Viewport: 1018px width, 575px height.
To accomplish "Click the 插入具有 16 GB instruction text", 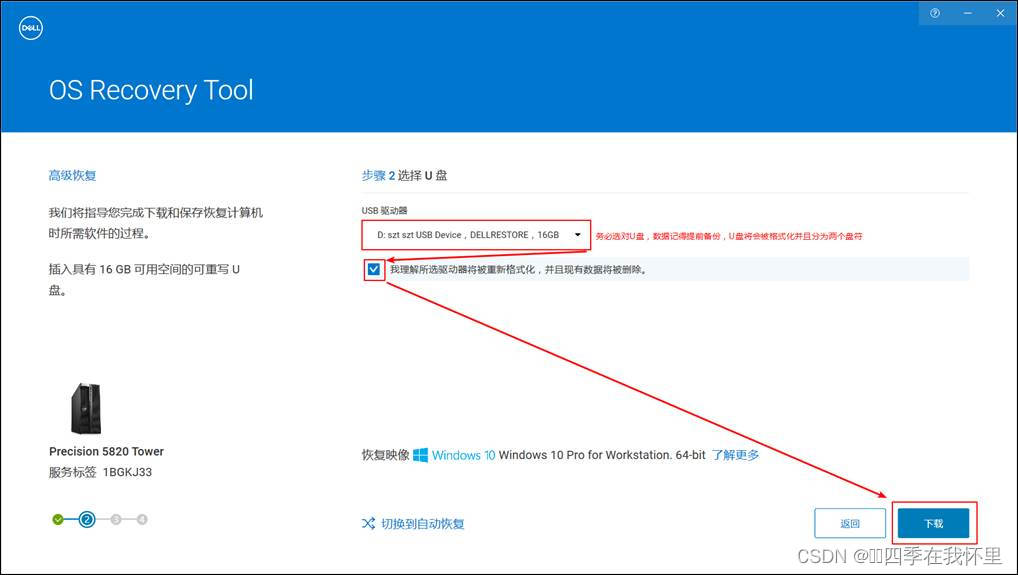I will point(144,280).
